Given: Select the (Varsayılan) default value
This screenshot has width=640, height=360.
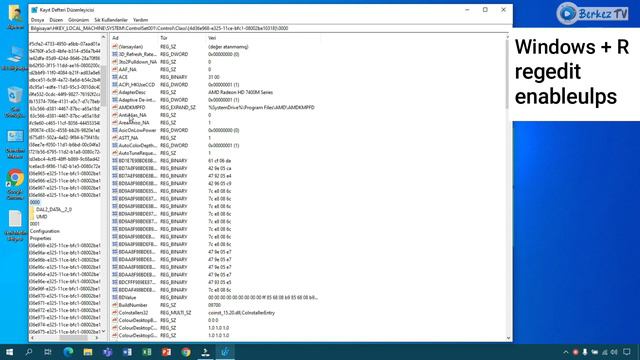Looking at the screenshot, I should (x=131, y=47).
